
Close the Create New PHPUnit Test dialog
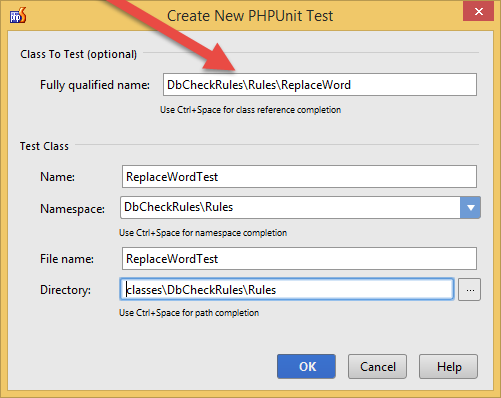pyautogui.click(x=478, y=11)
